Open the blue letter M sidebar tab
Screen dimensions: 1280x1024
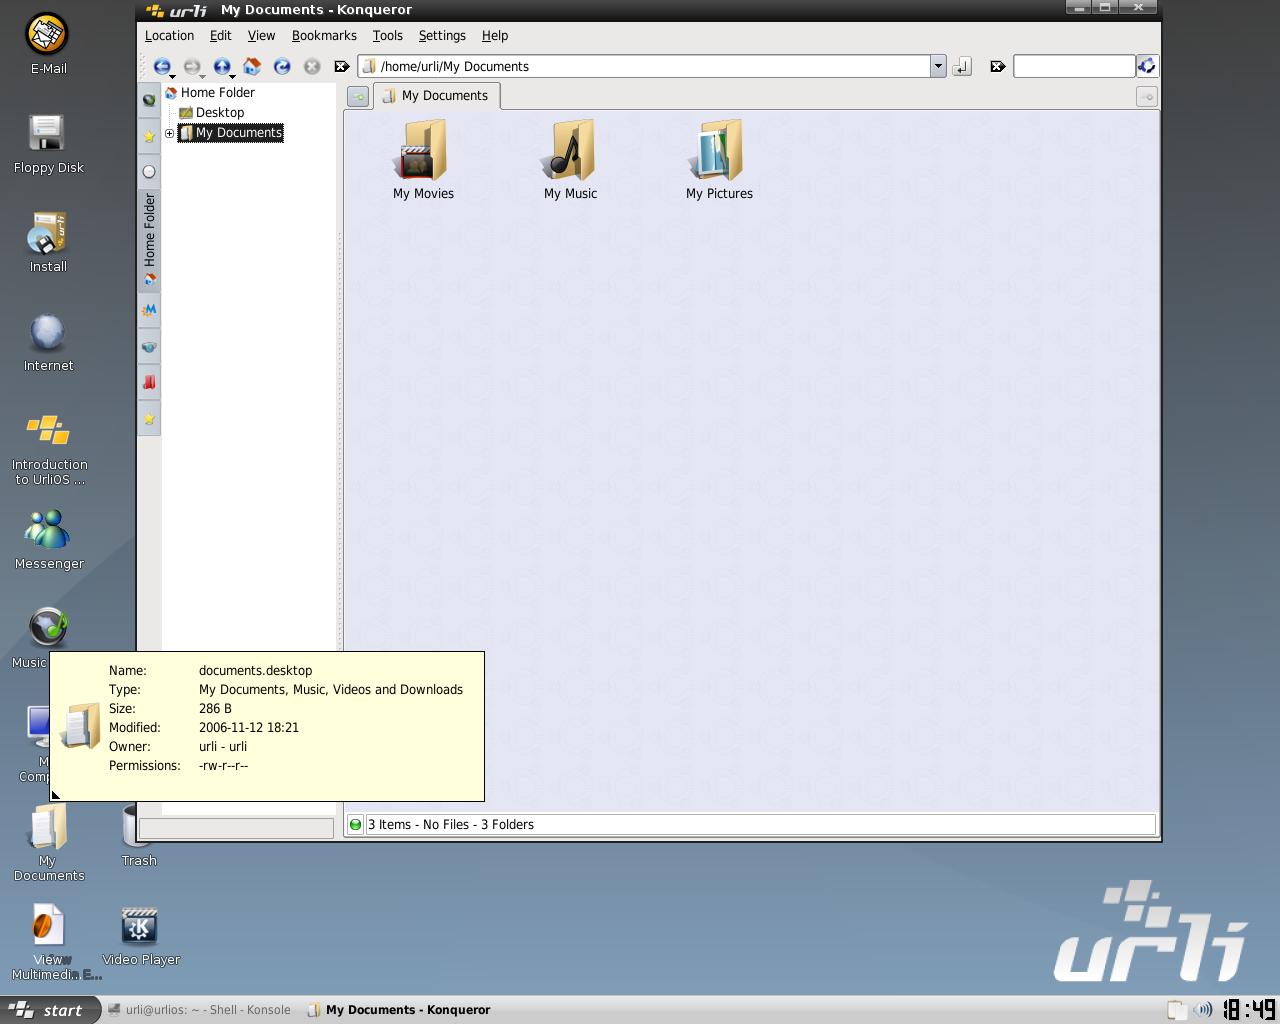click(149, 310)
